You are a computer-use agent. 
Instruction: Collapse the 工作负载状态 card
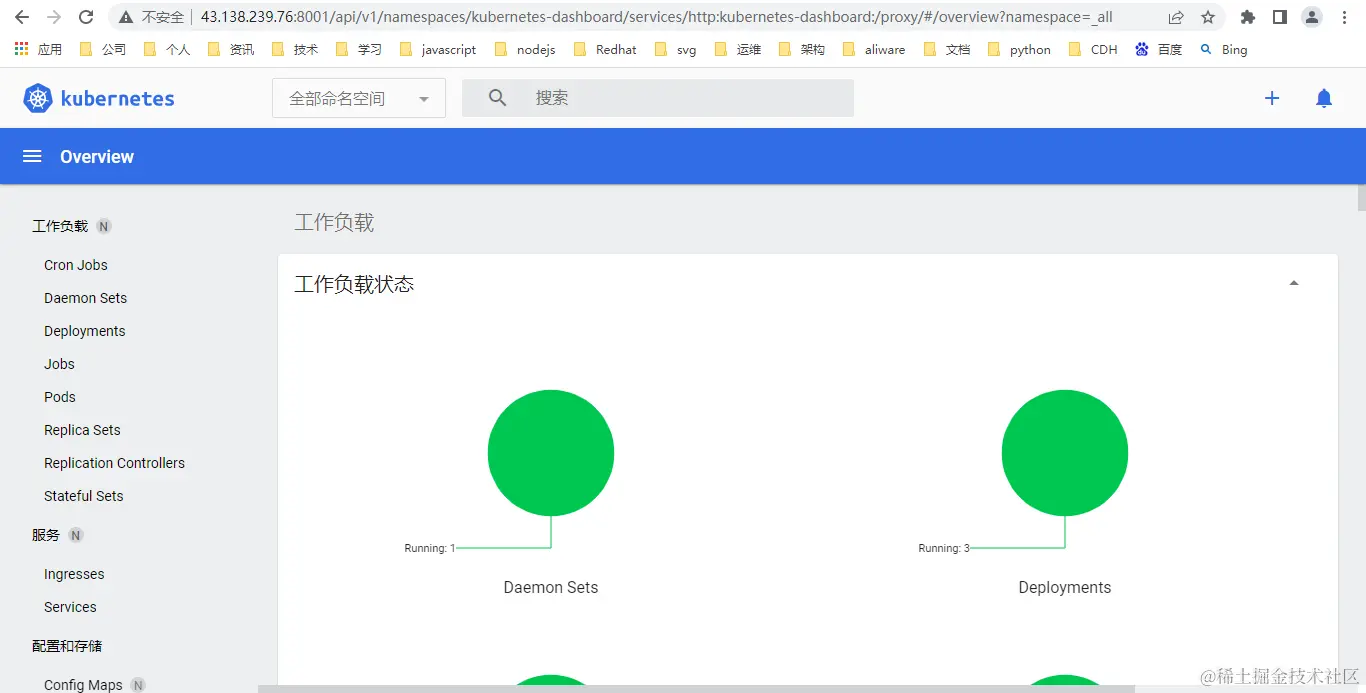point(1294,284)
